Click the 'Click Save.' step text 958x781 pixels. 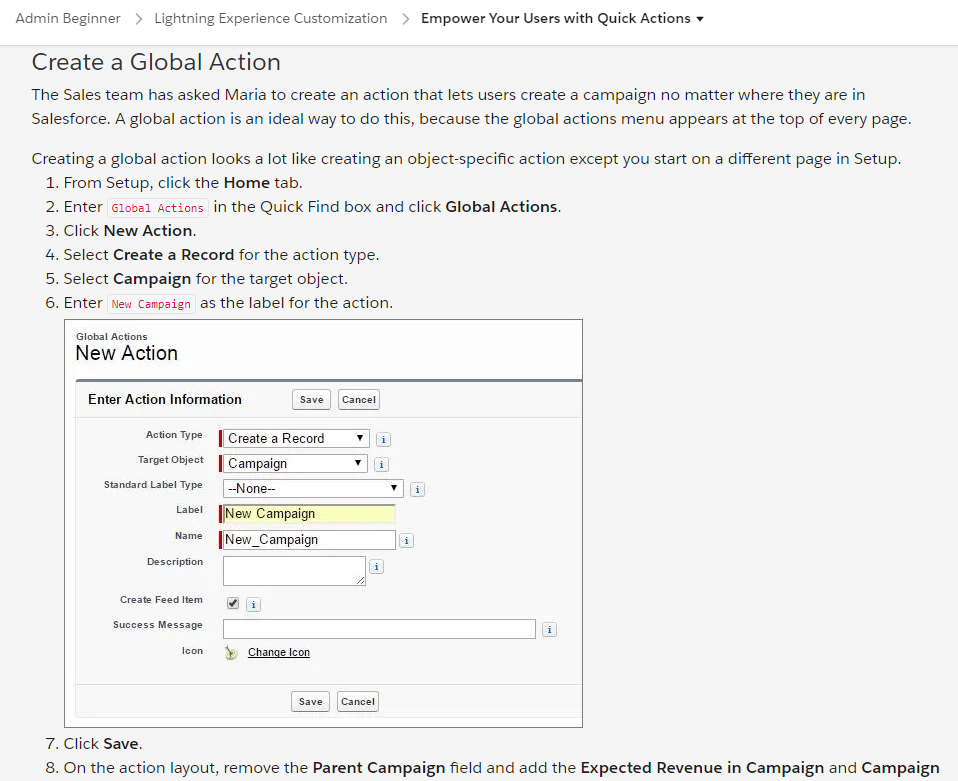click(x=103, y=744)
